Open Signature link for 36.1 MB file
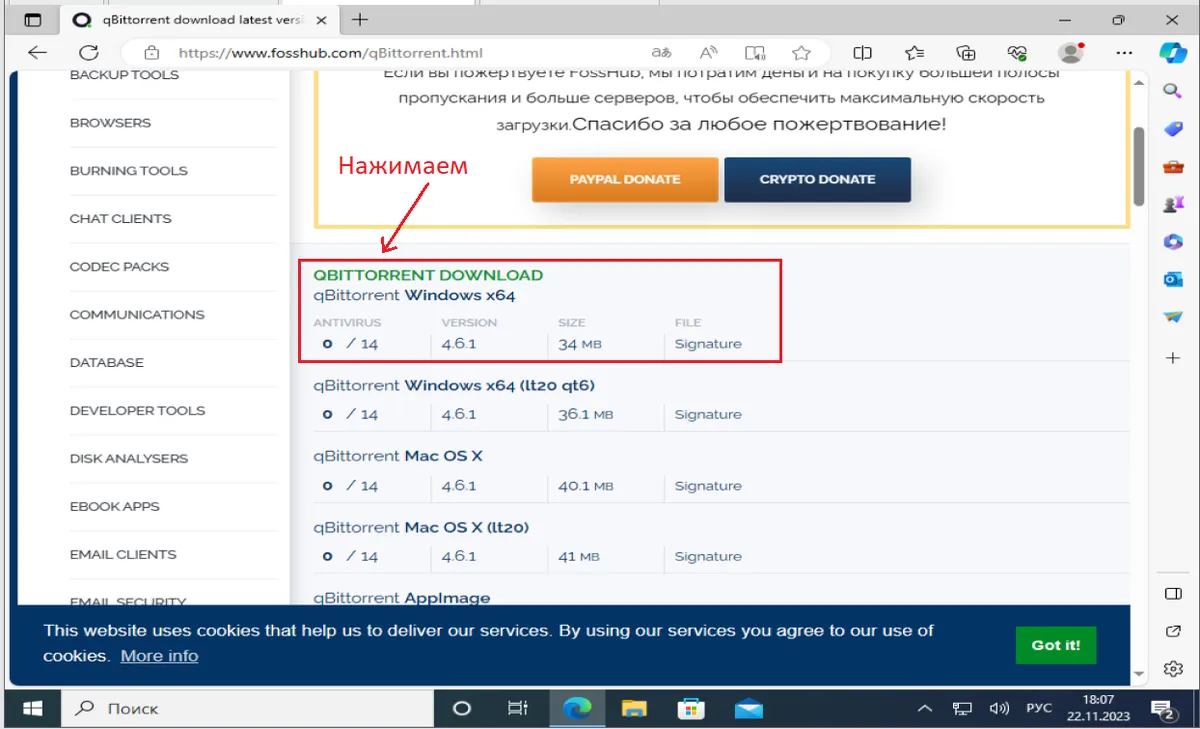 coord(708,414)
